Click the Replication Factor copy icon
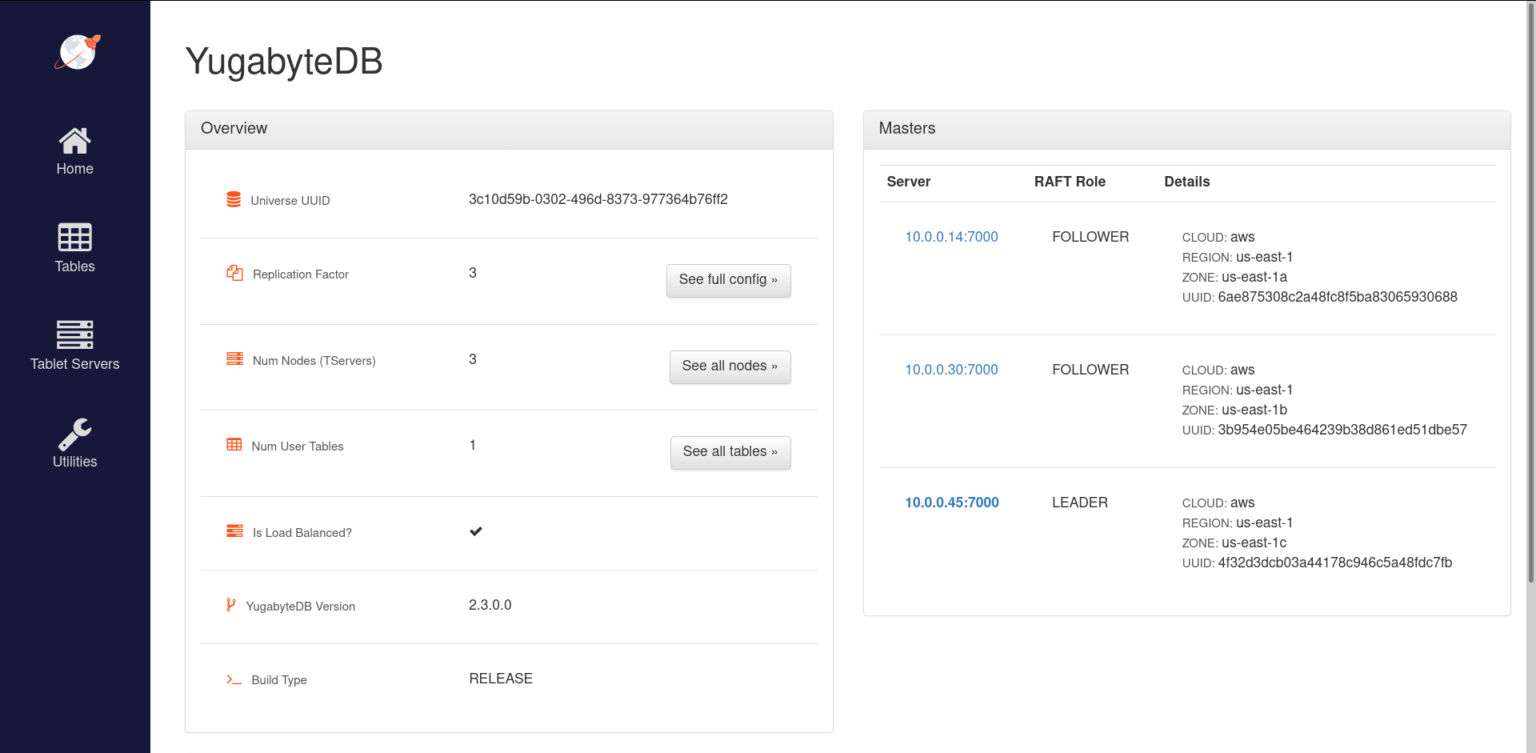The width and height of the screenshot is (1536, 753). [x=235, y=273]
